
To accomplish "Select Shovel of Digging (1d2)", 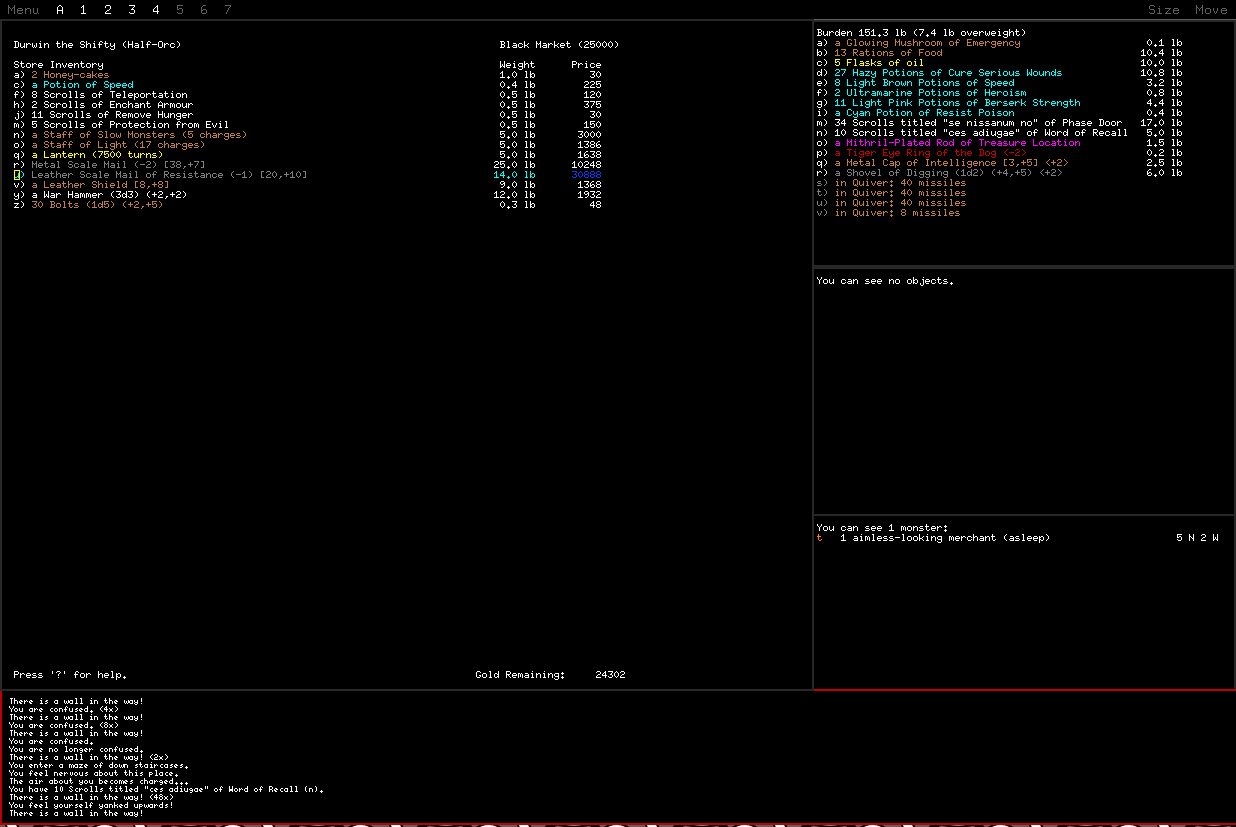I will [1000, 173].
